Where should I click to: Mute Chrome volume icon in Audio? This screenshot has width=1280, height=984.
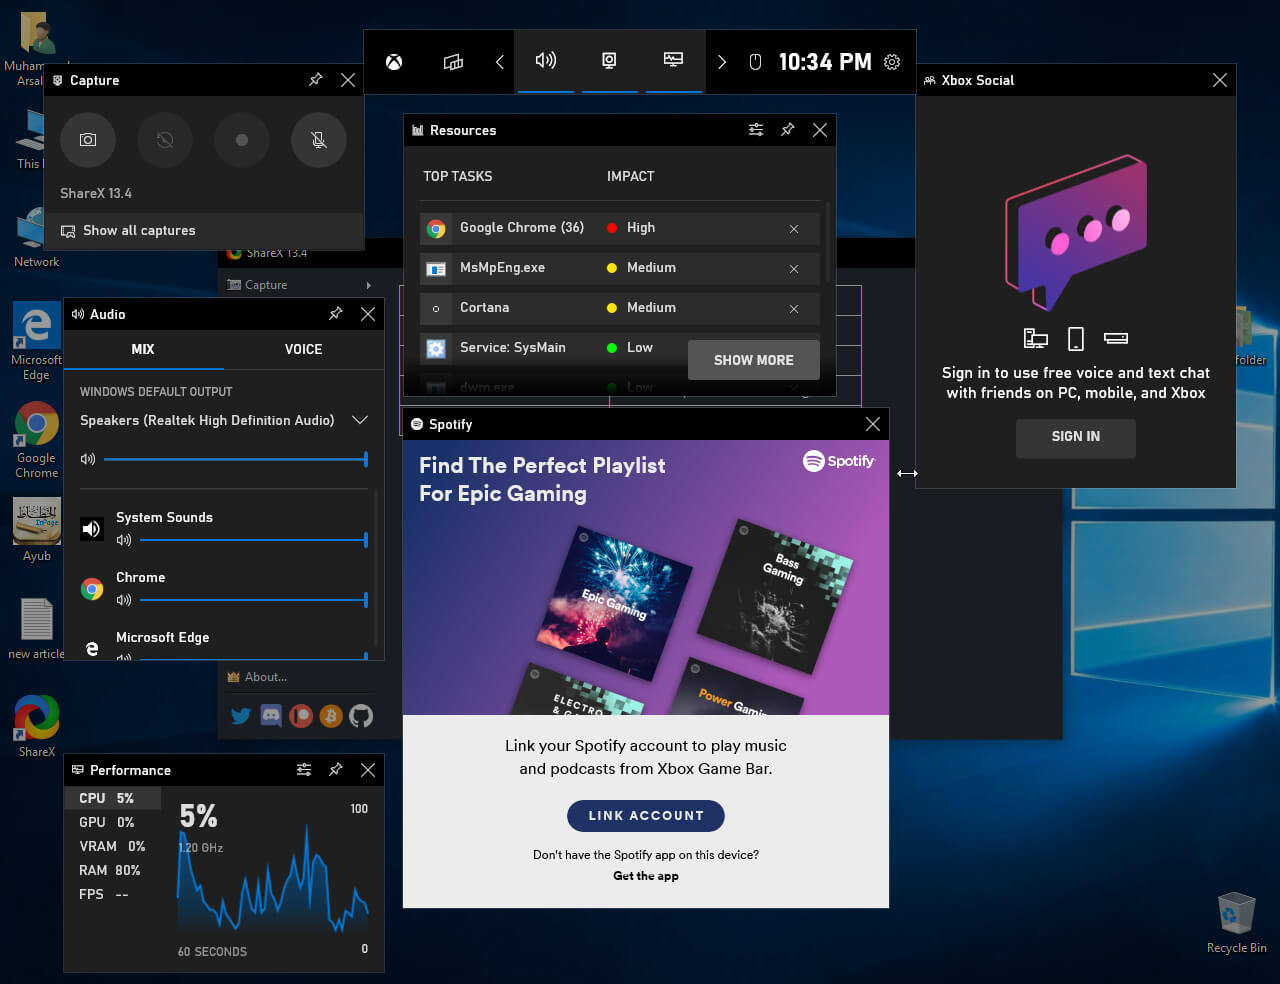[x=124, y=600]
